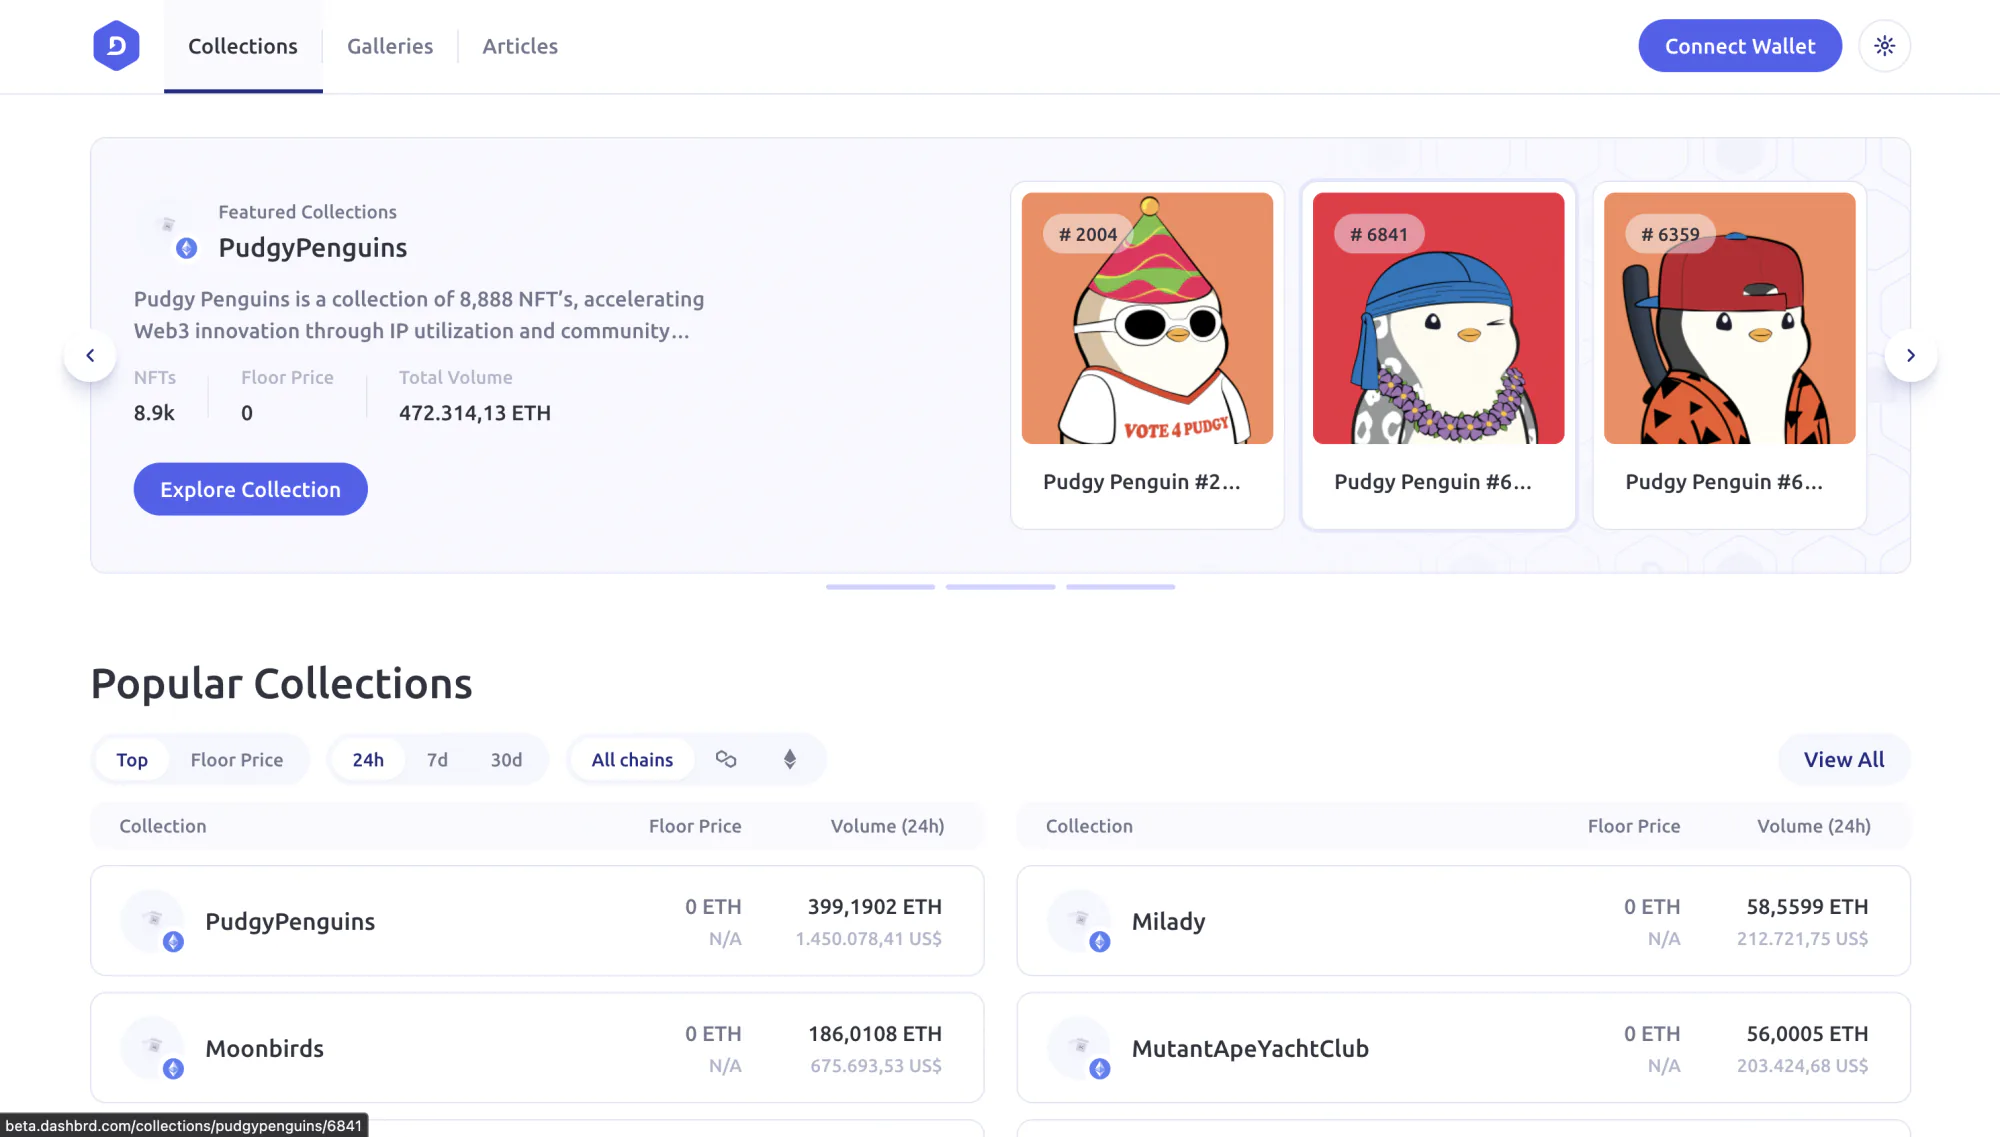Select the 30d time period
This screenshot has width=2000, height=1137.
coord(506,760)
